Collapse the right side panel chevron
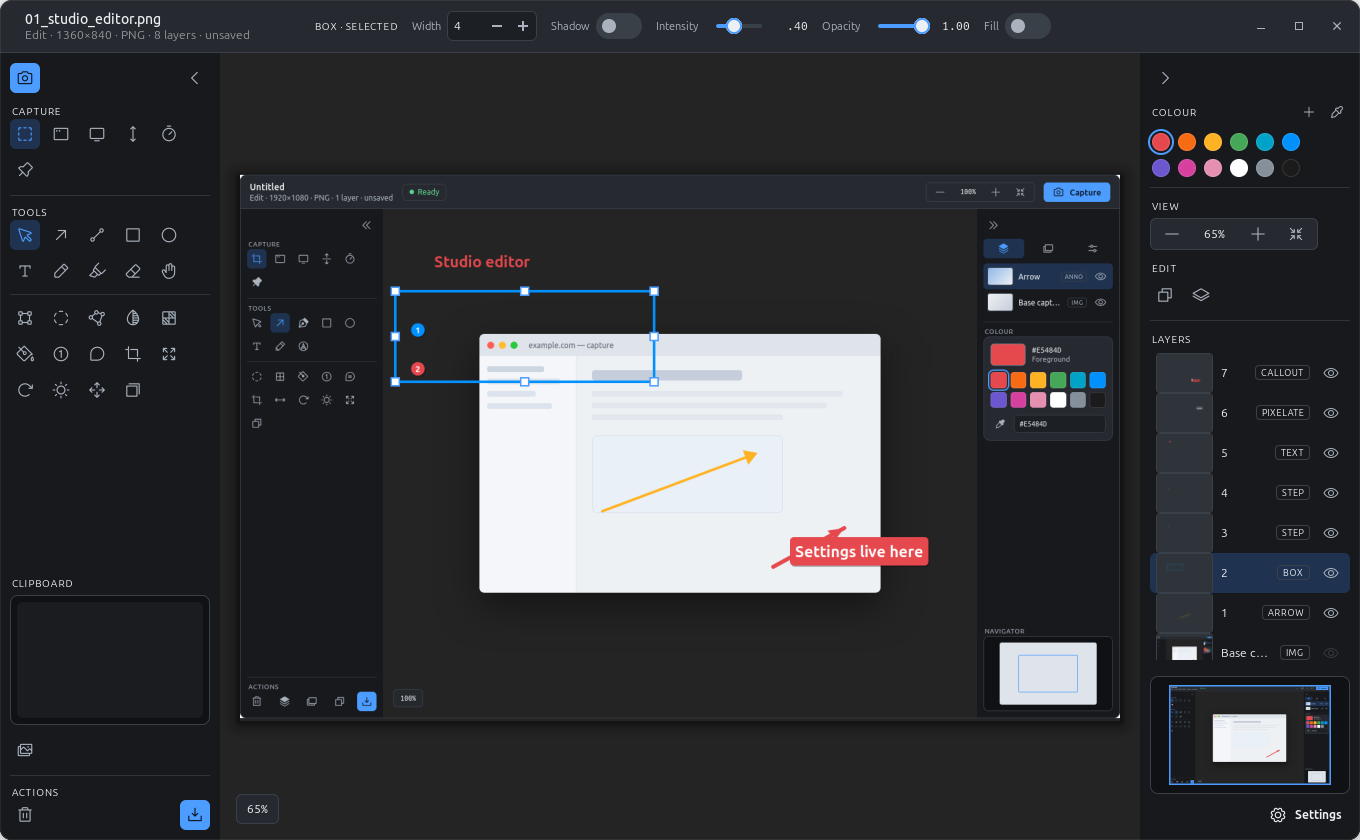1360x840 pixels. pos(1165,78)
